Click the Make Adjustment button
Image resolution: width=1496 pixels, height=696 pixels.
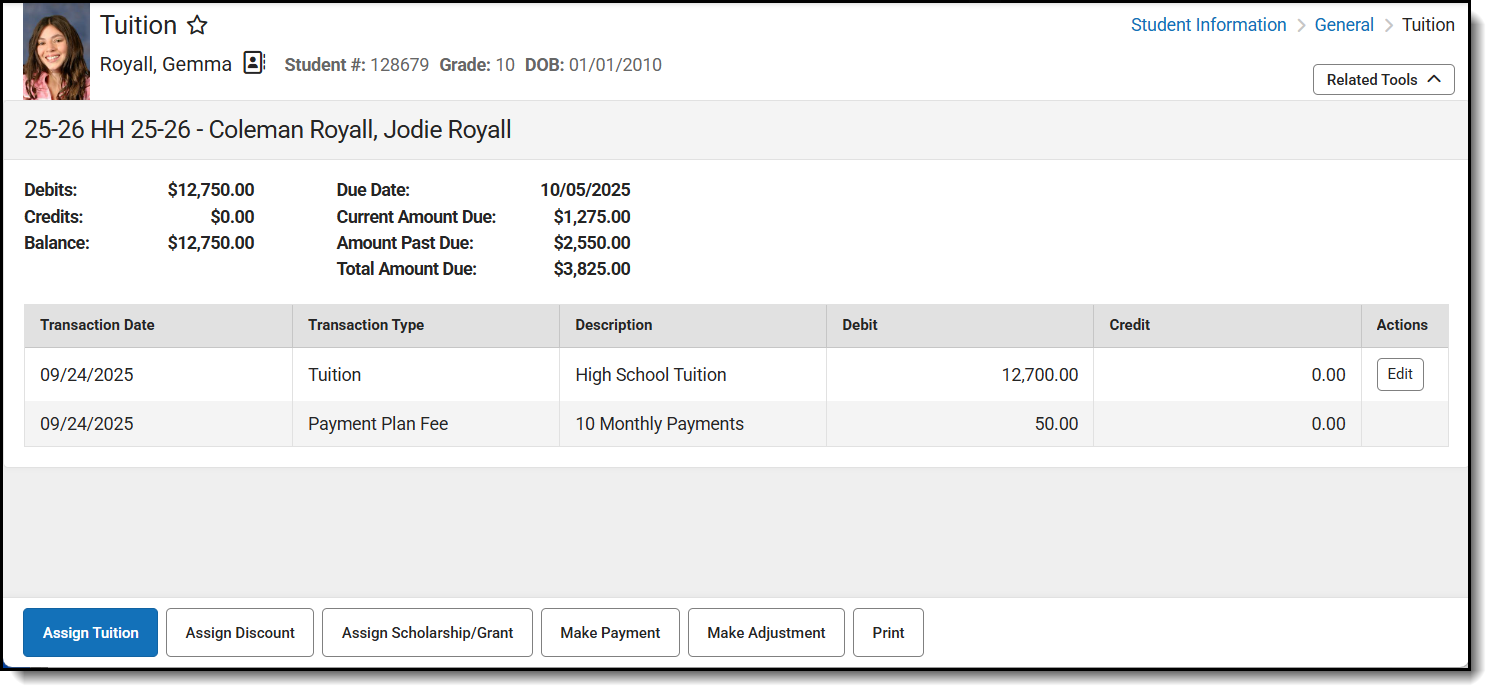click(766, 632)
